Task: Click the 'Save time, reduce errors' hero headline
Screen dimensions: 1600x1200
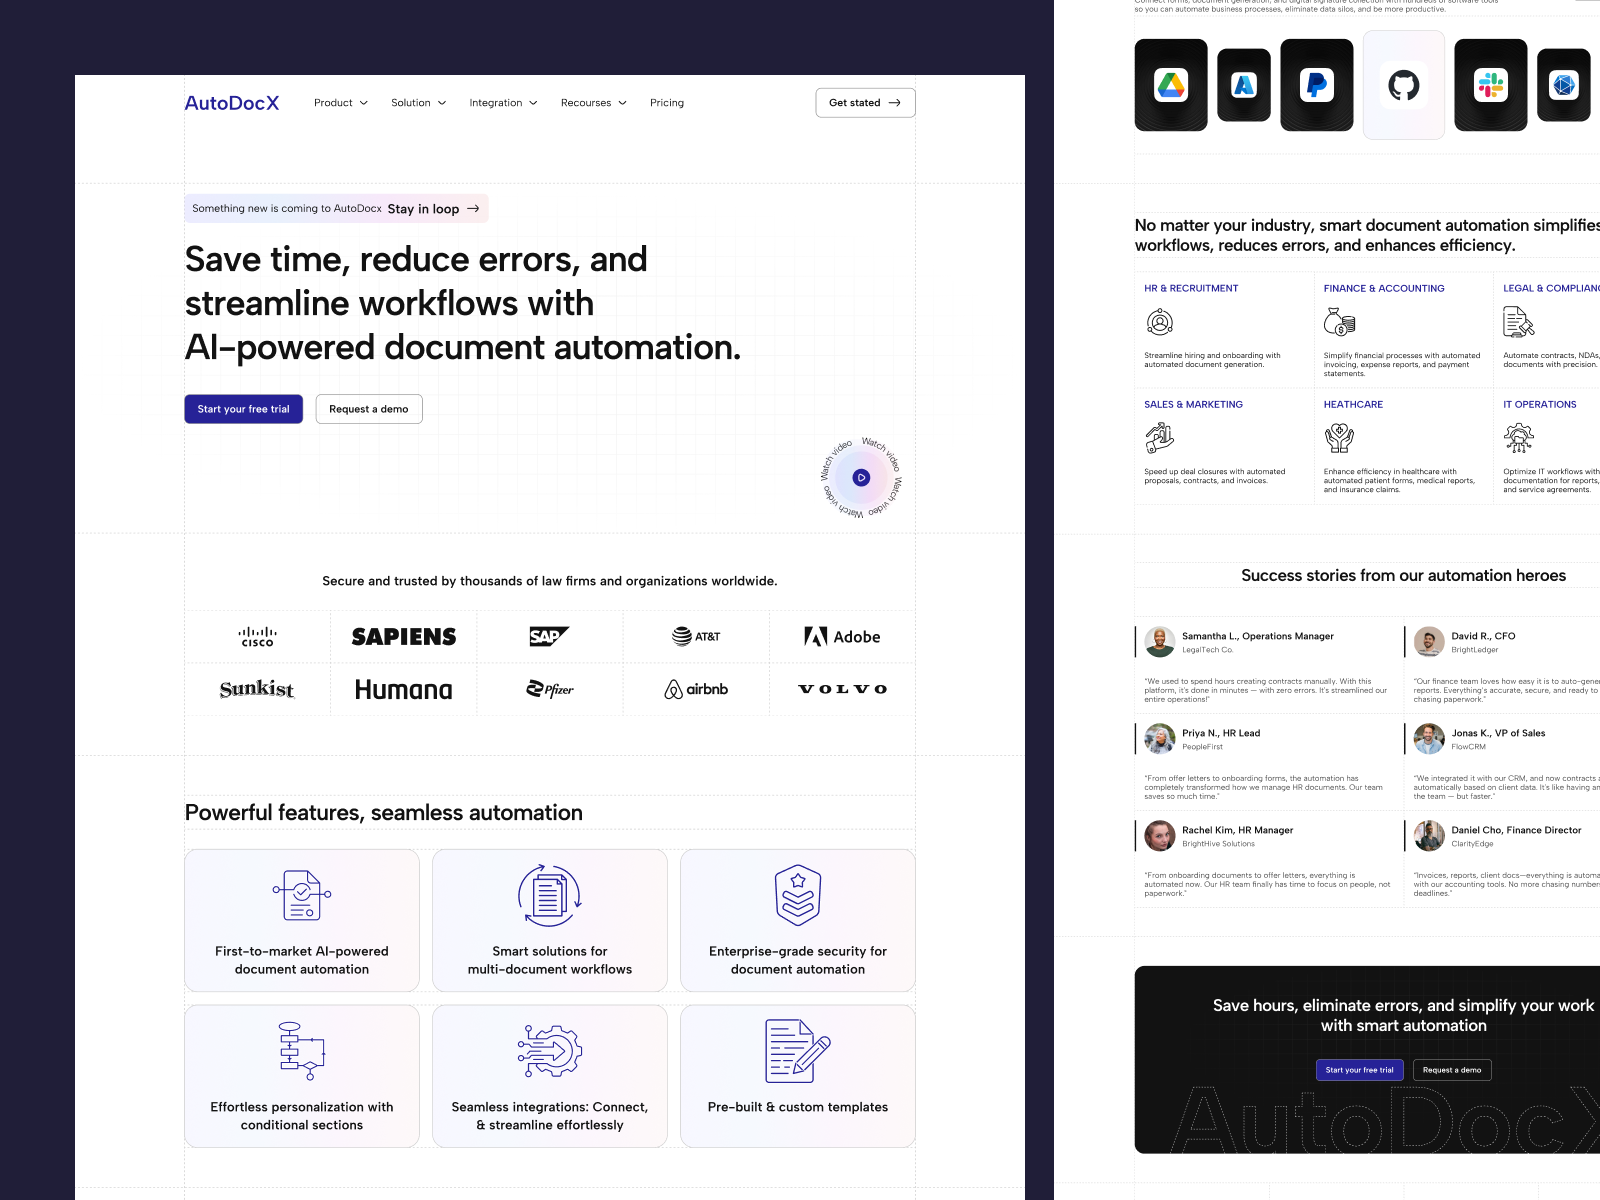Action: coord(463,303)
